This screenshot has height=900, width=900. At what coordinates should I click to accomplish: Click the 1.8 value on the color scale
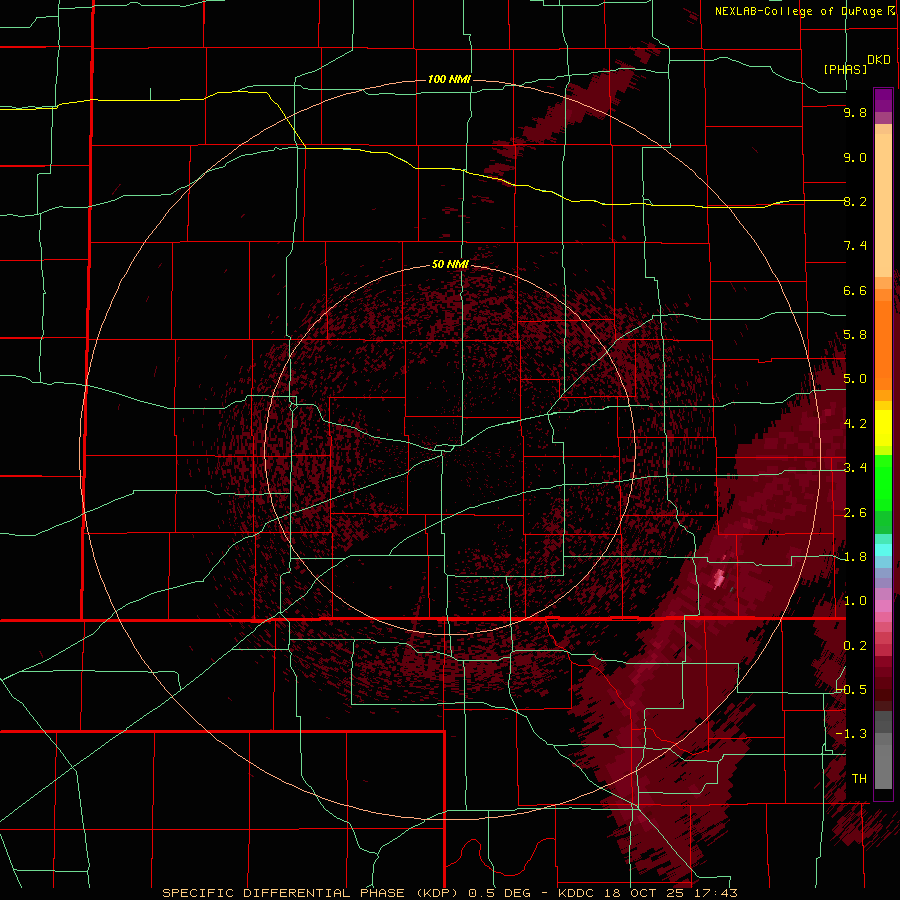855,557
